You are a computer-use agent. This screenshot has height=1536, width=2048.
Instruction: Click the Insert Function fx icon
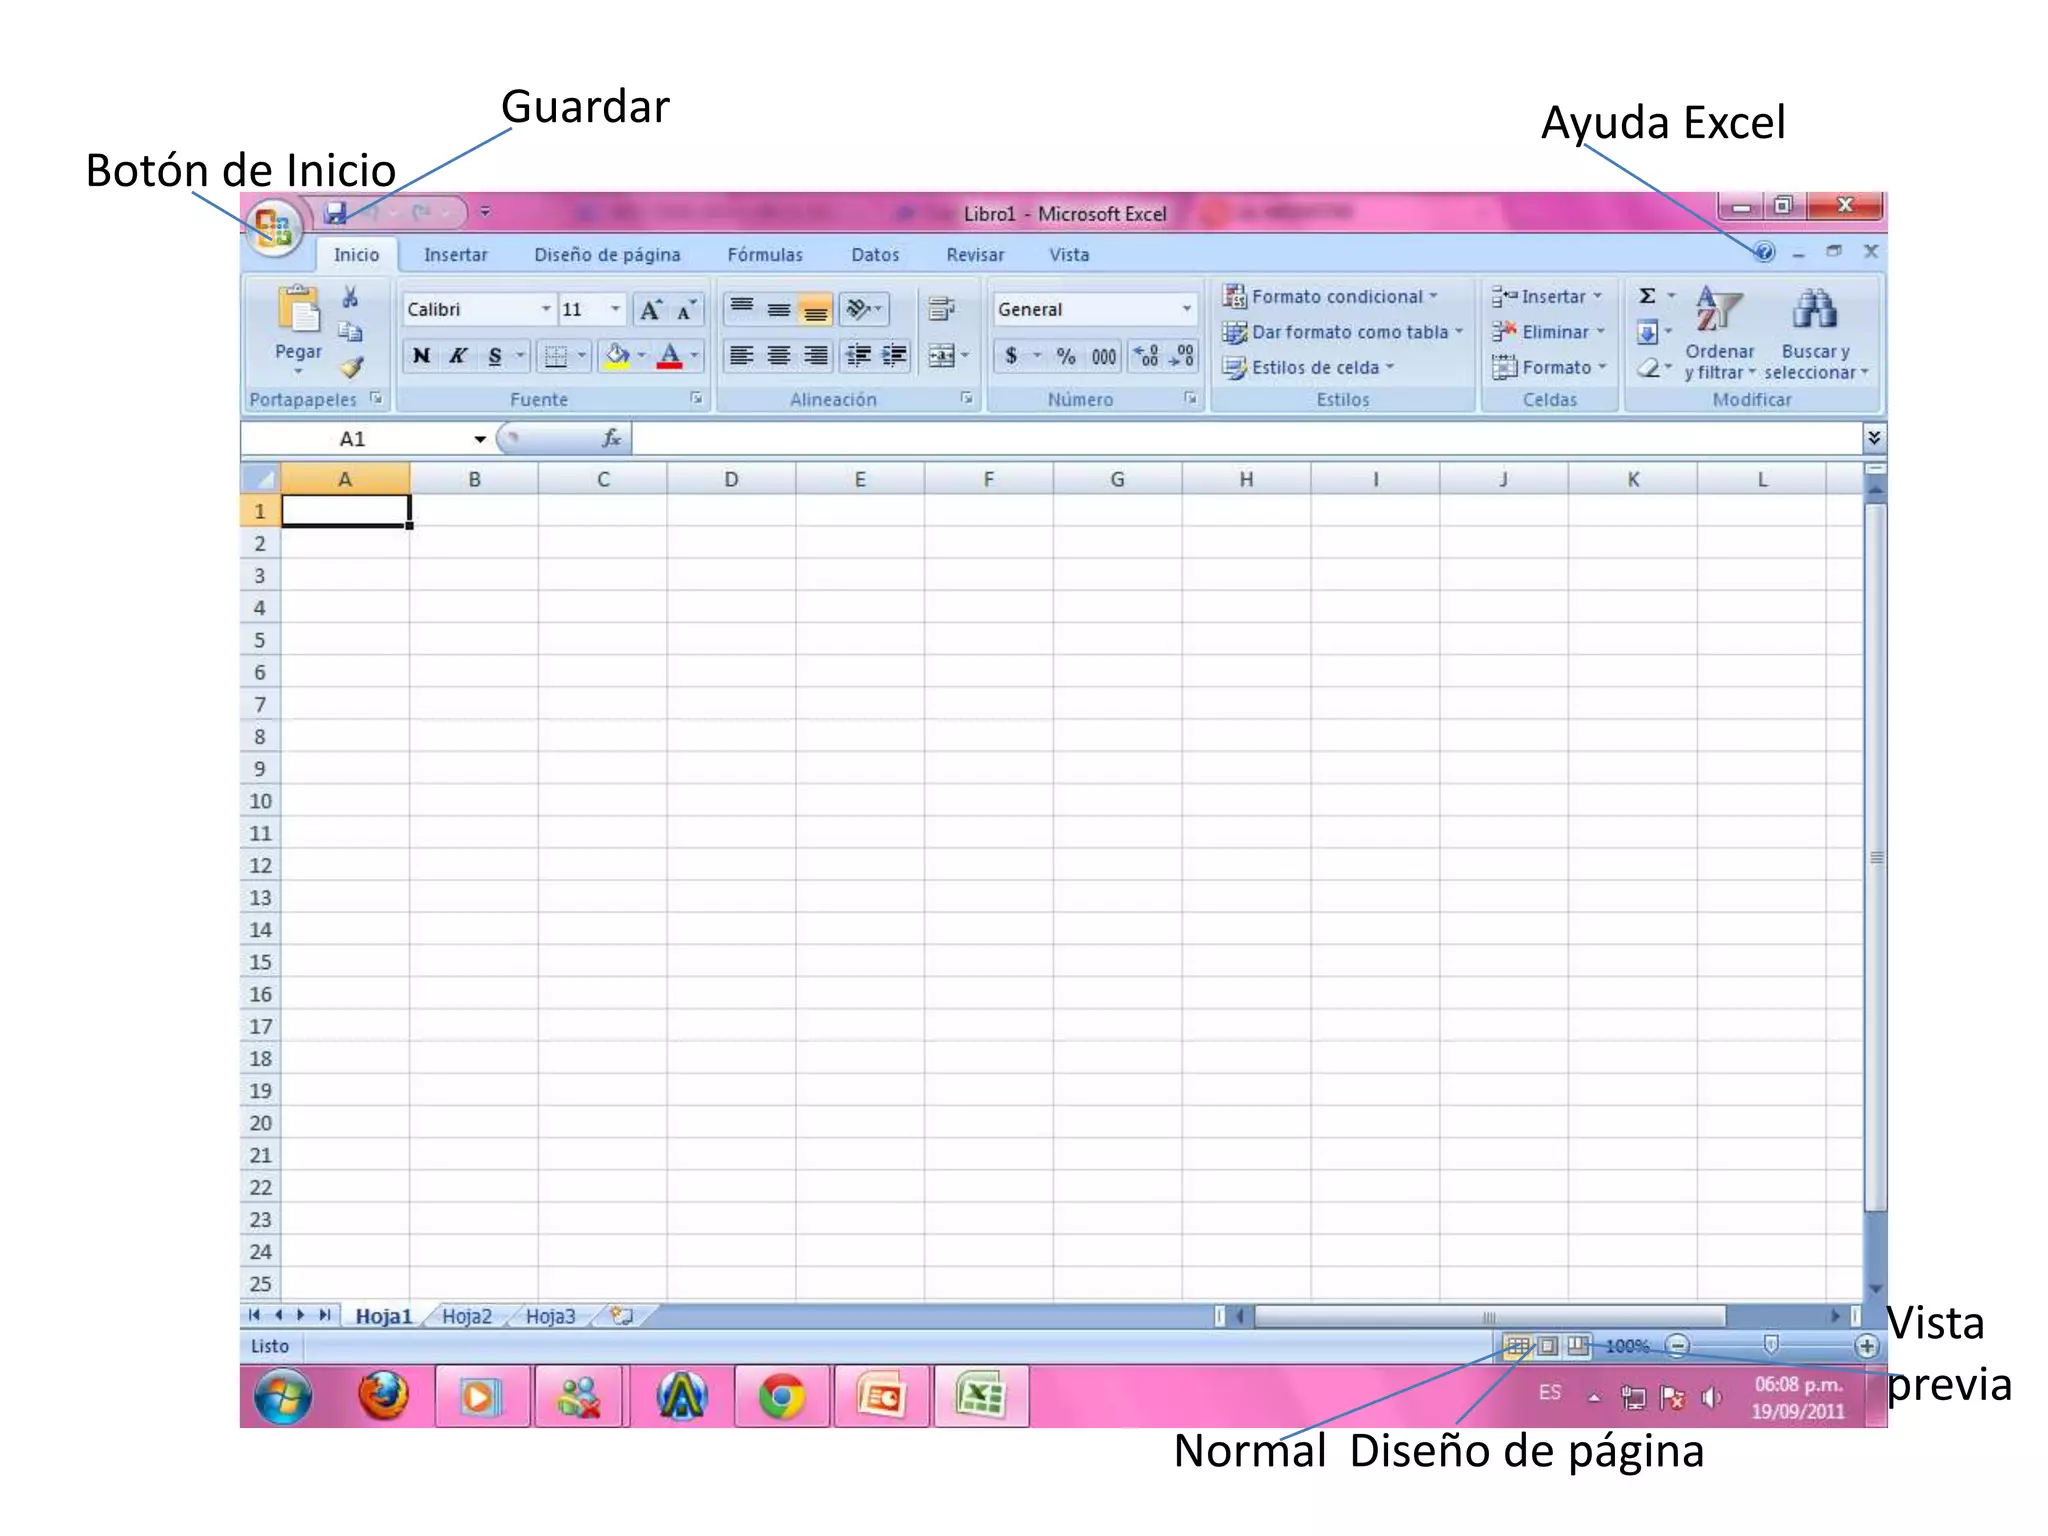[611, 438]
